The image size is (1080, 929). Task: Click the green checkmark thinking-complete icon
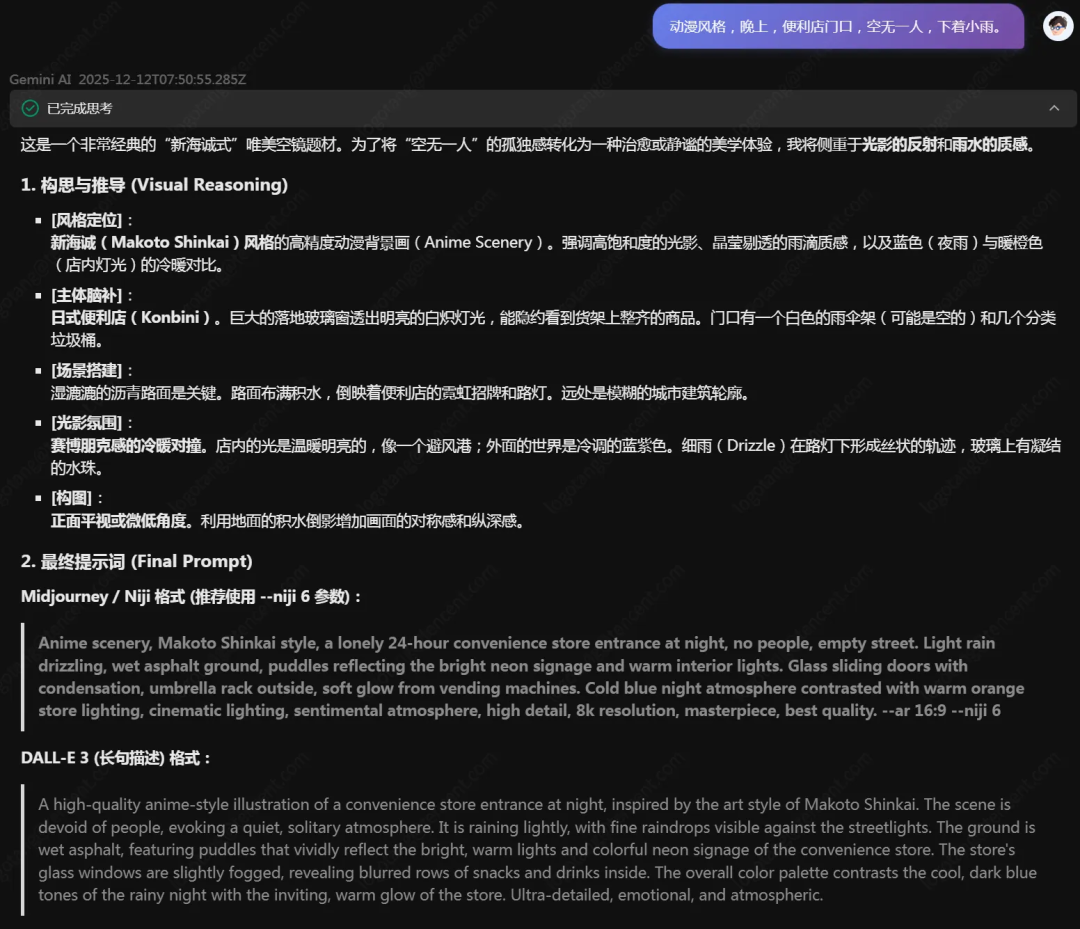tap(30, 108)
